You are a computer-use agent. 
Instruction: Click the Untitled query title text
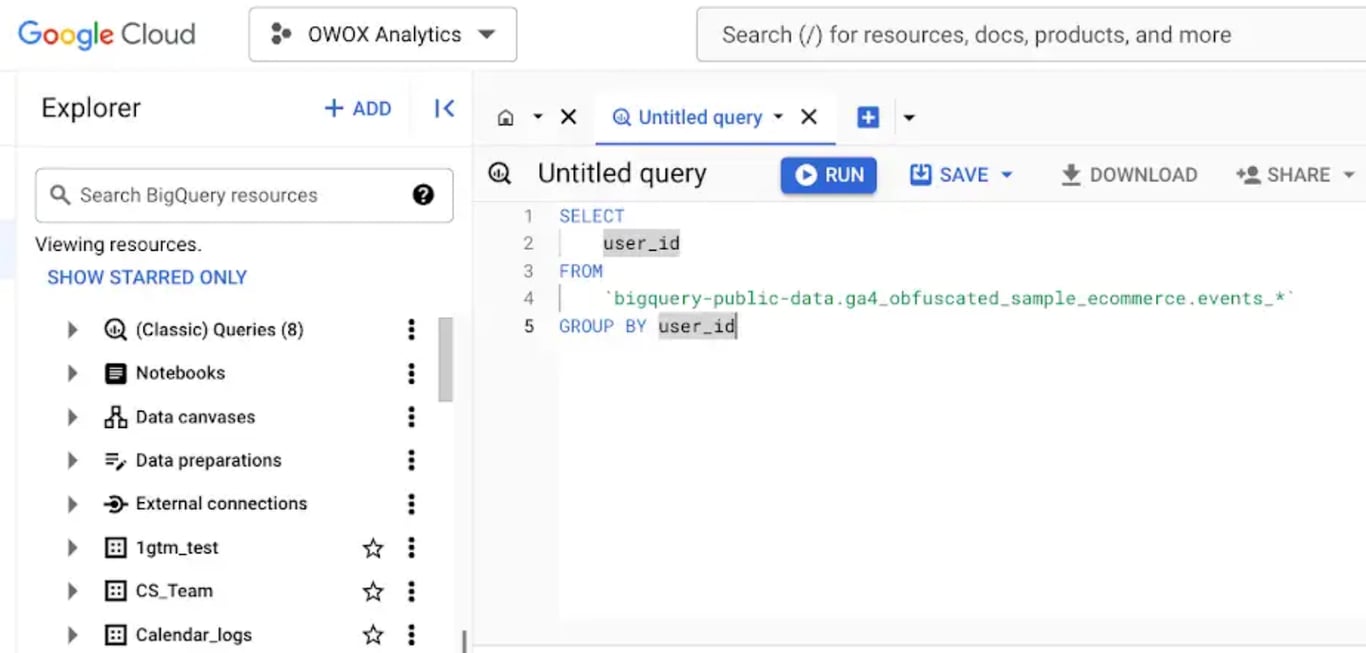tap(622, 174)
